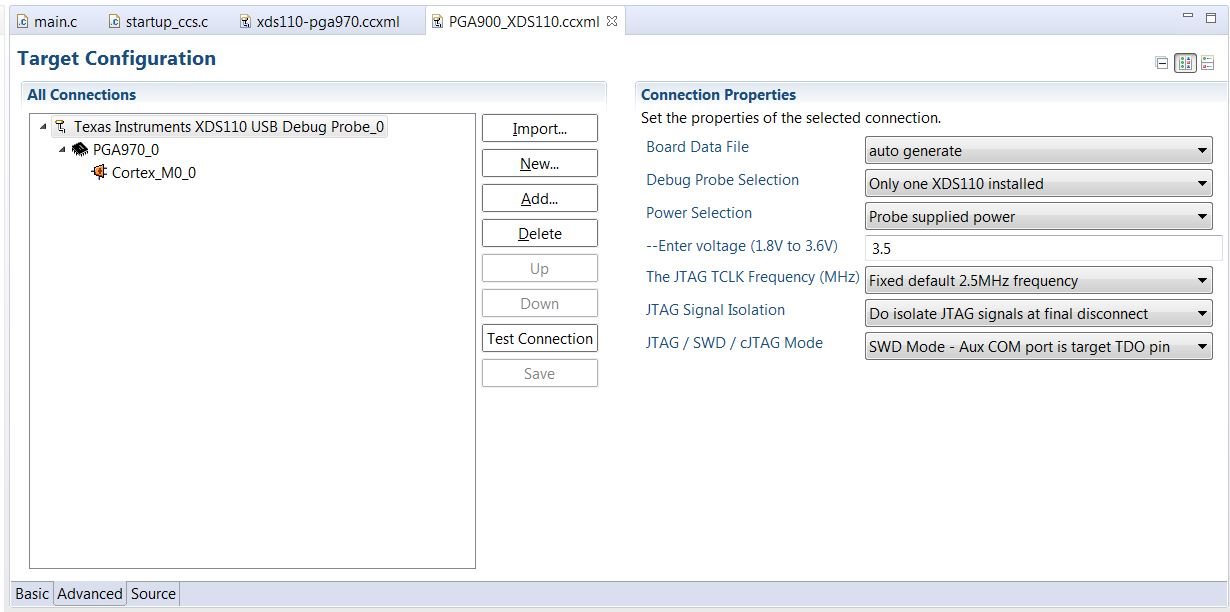This screenshot has height=612, width=1230.
Task: Open the JTAG / SWD / cJTAG Mode dropdown
Action: point(1203,346)
